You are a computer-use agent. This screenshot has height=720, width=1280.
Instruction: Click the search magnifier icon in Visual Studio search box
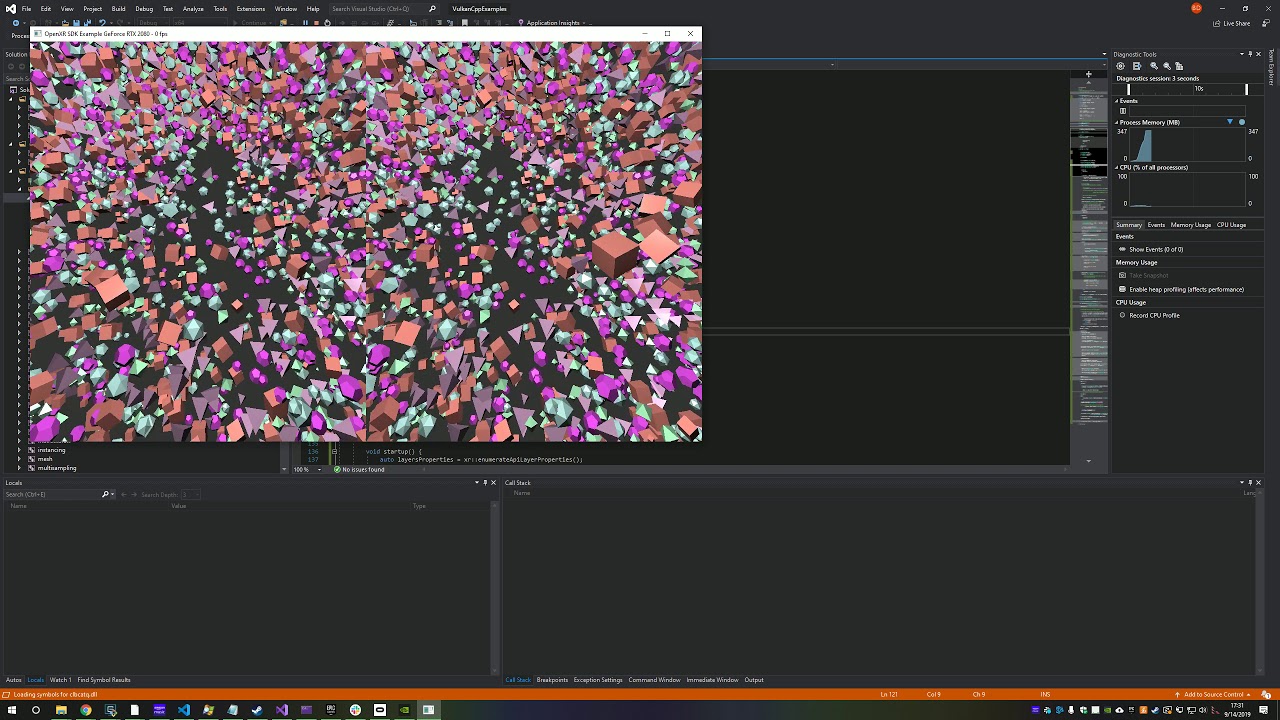tap(432, 9)
